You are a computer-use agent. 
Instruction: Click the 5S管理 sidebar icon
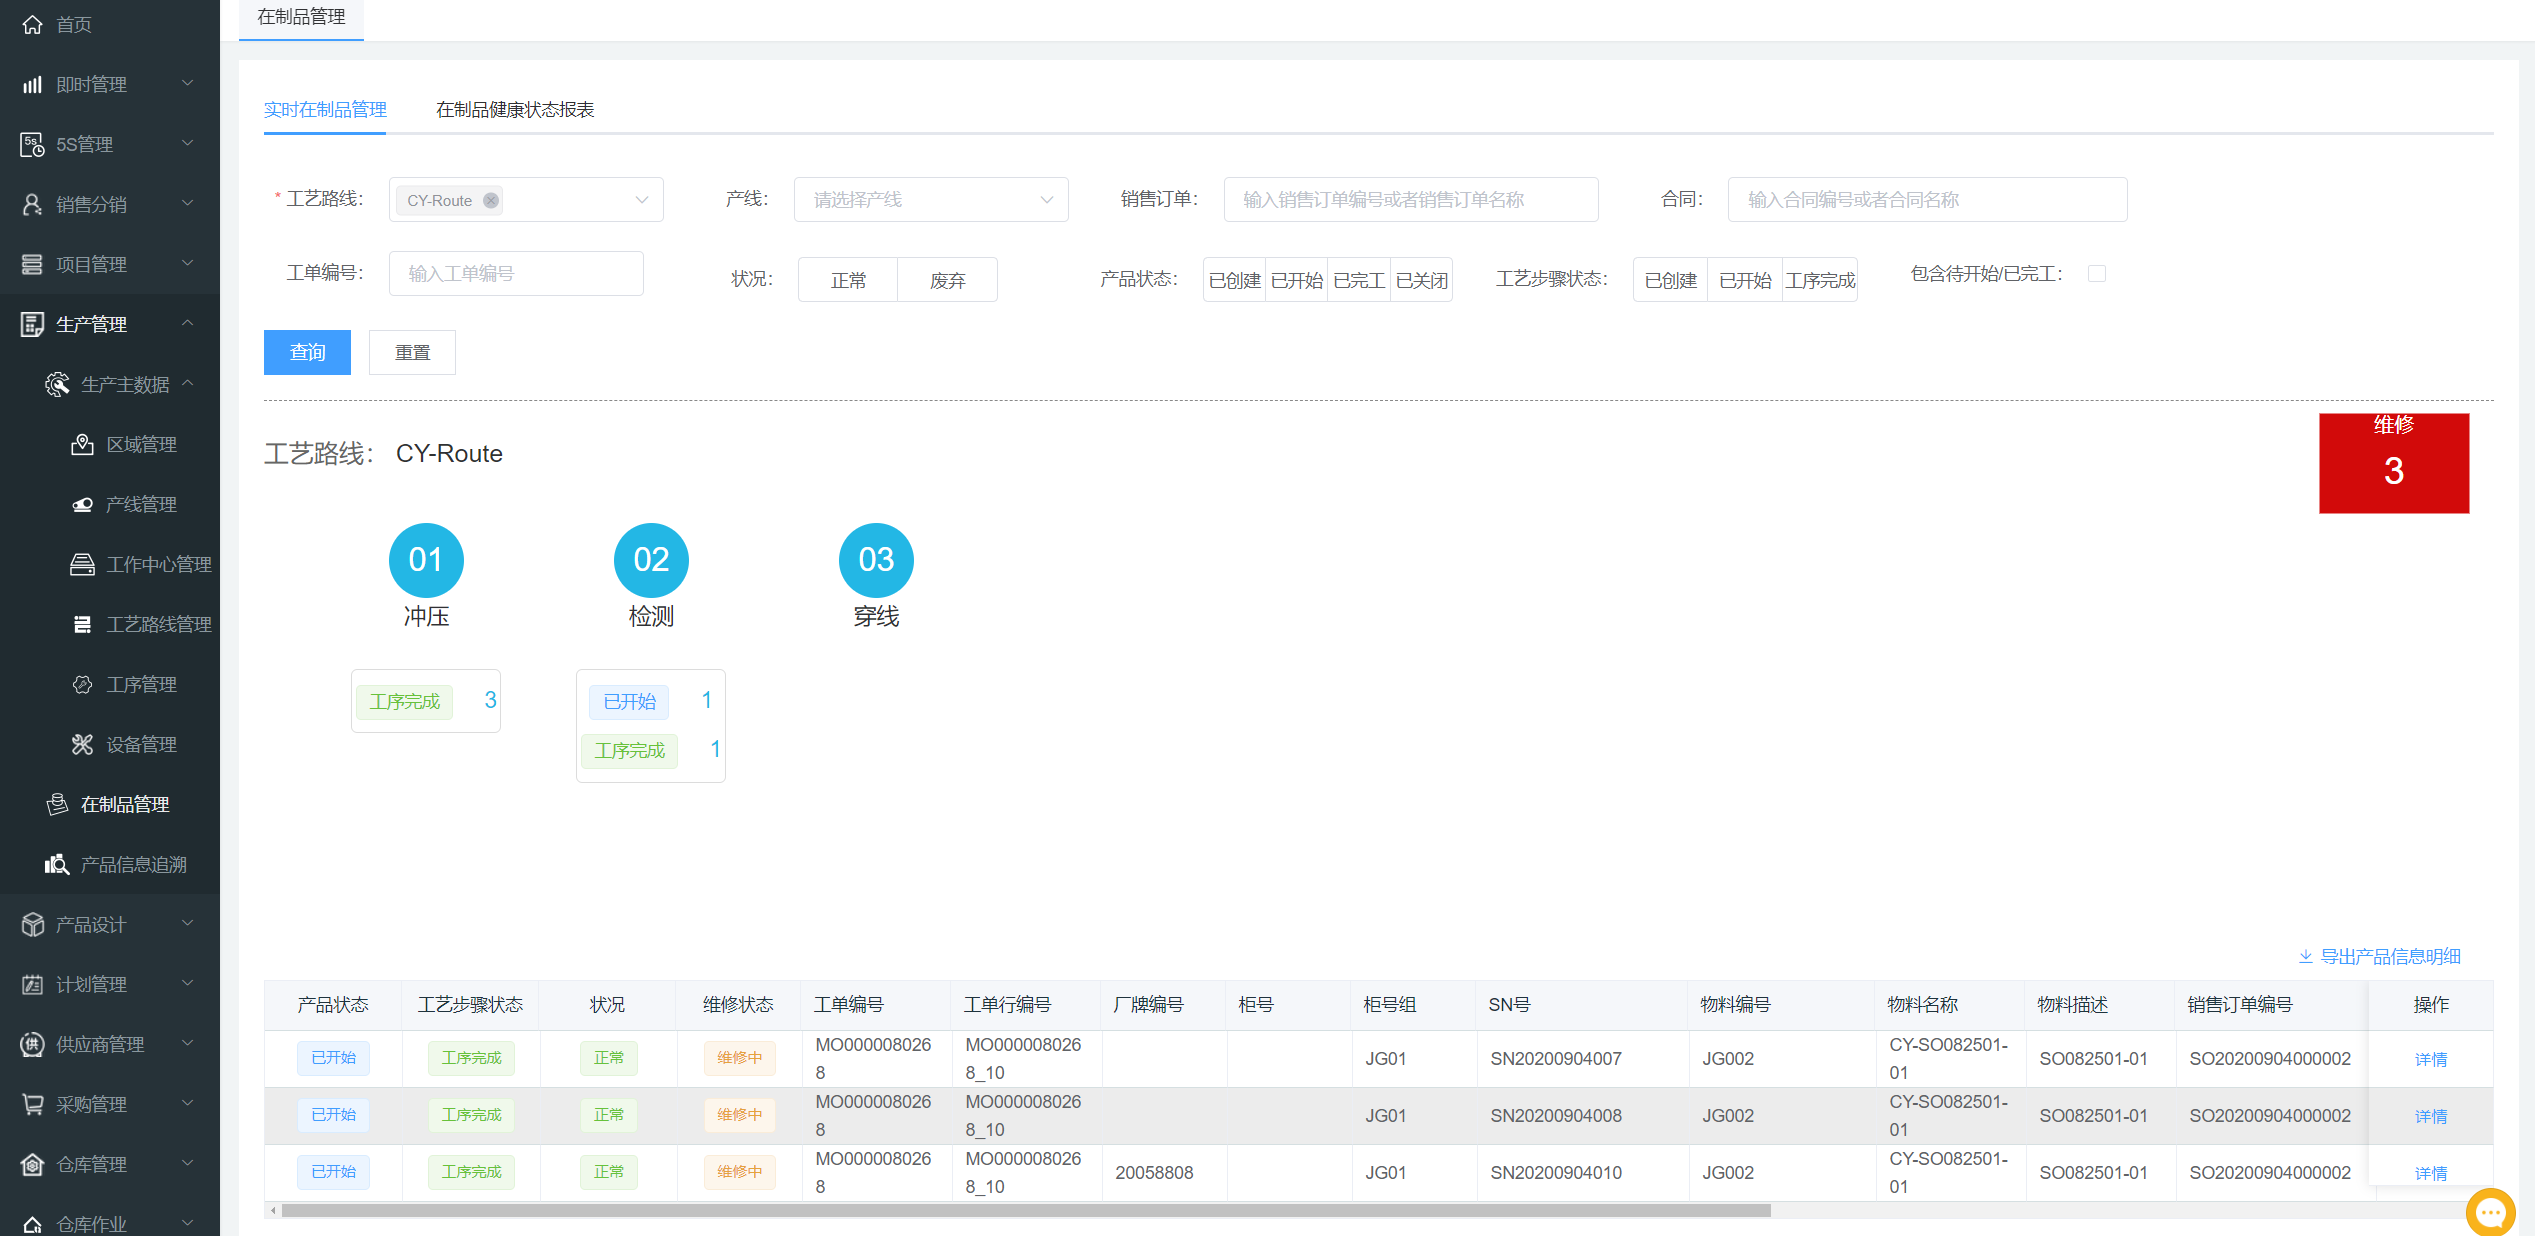pos(32,145)
